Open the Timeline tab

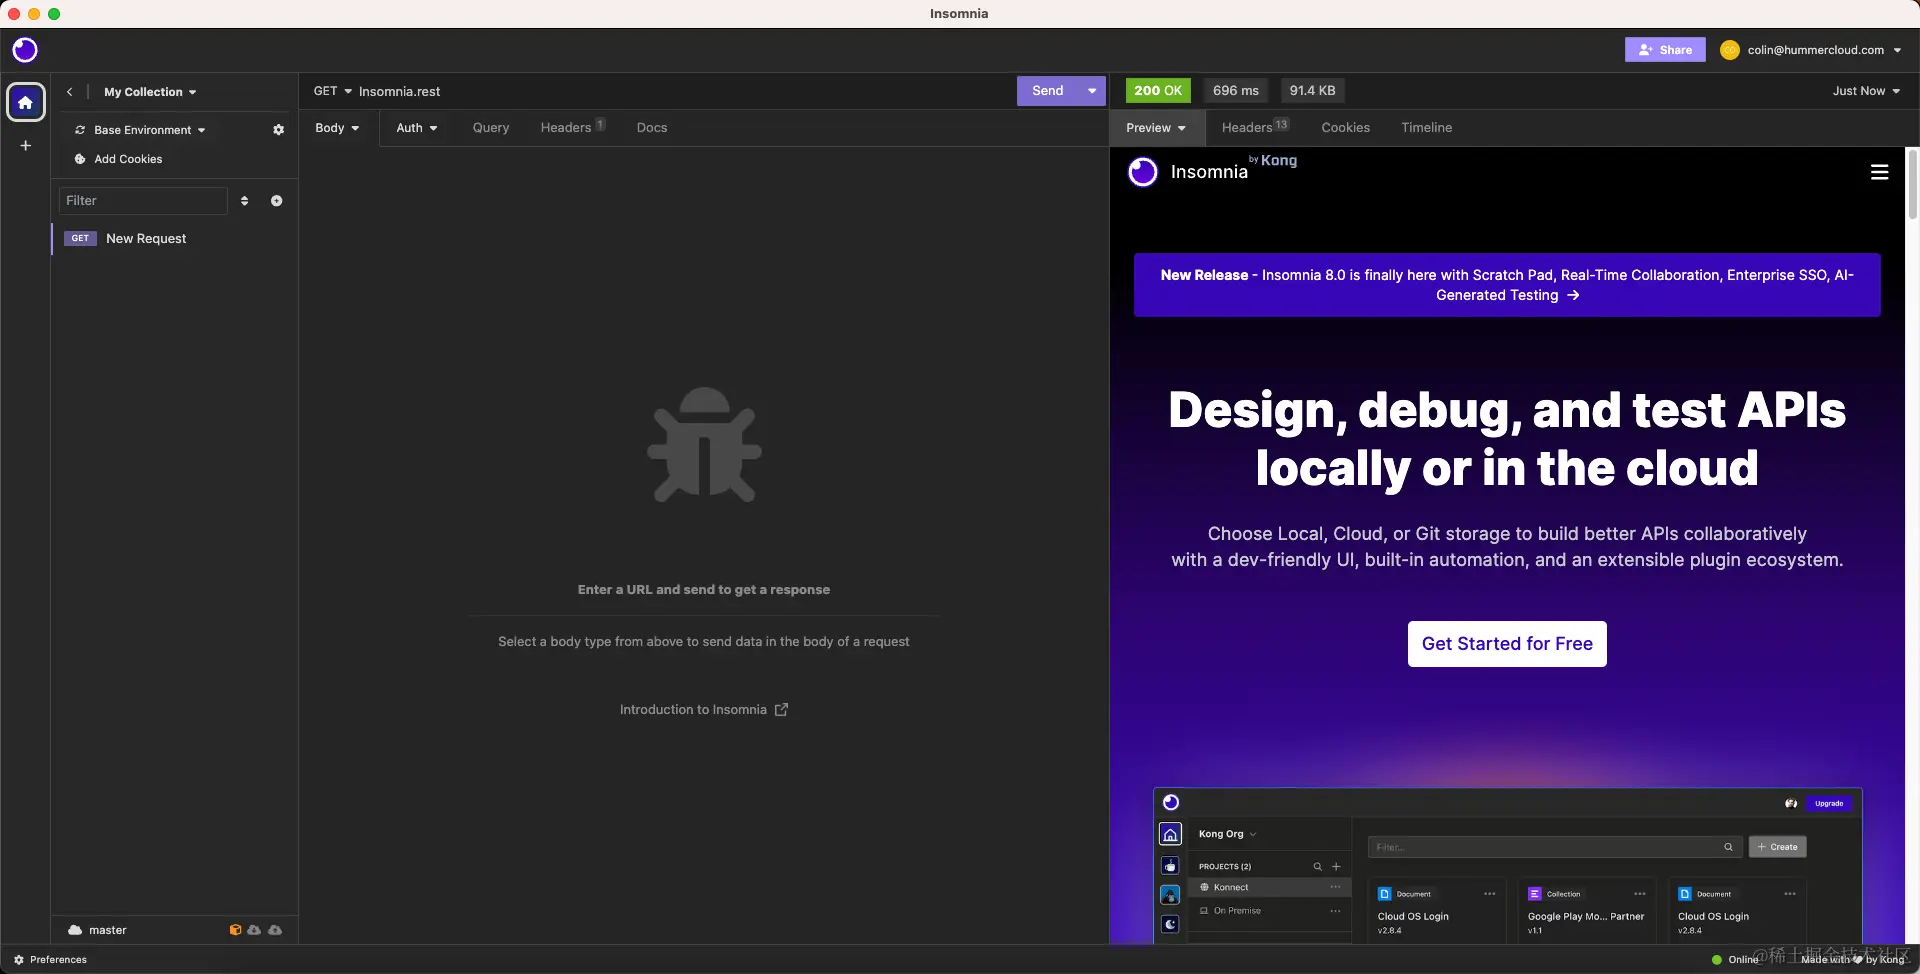[x=1426, y=128]
